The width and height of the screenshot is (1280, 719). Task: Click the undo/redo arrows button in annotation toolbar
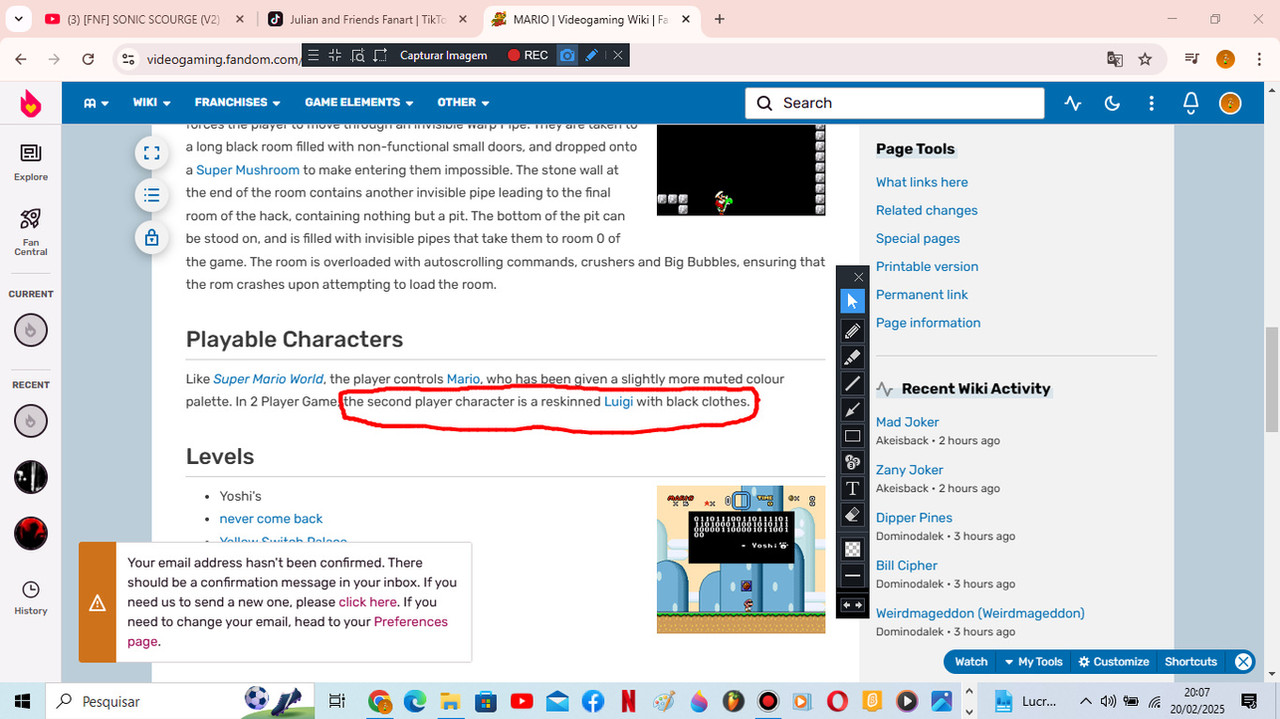[852, 605]
